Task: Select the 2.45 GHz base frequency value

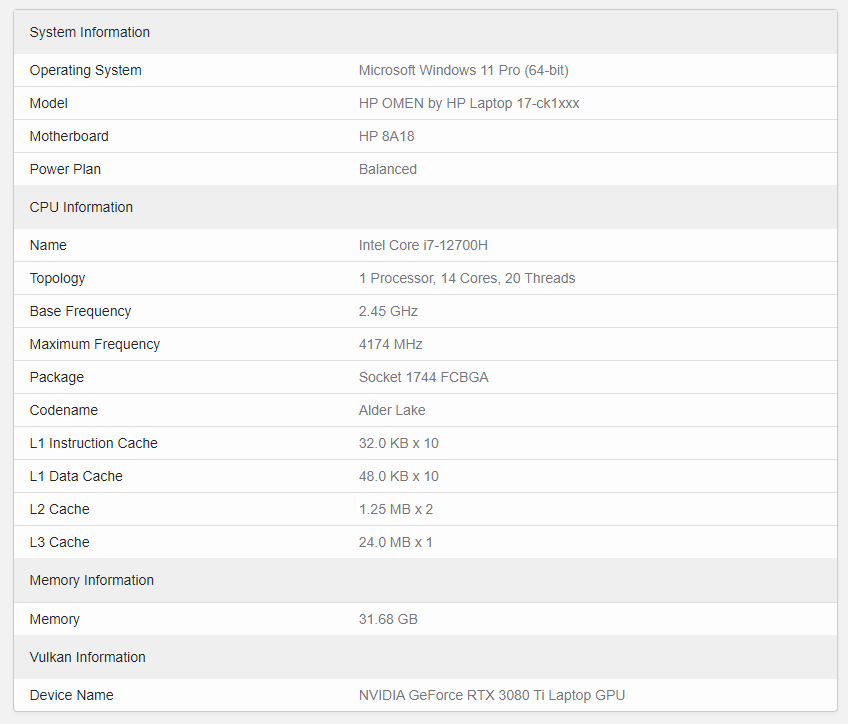Action: [x=388, y=311]
